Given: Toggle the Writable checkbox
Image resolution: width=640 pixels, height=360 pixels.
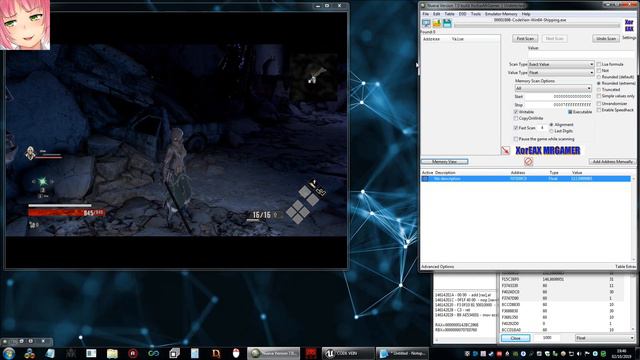Looking at the screenshot, I should click(516, 112).
